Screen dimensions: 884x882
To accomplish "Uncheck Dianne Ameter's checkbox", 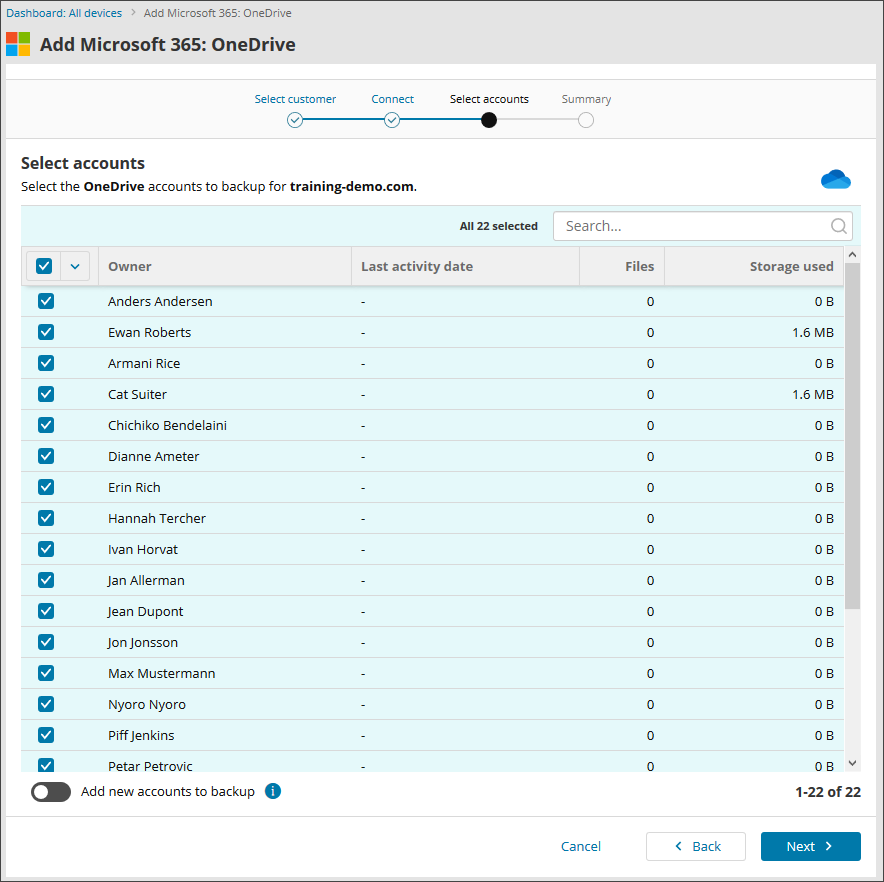I will [46, 456].
